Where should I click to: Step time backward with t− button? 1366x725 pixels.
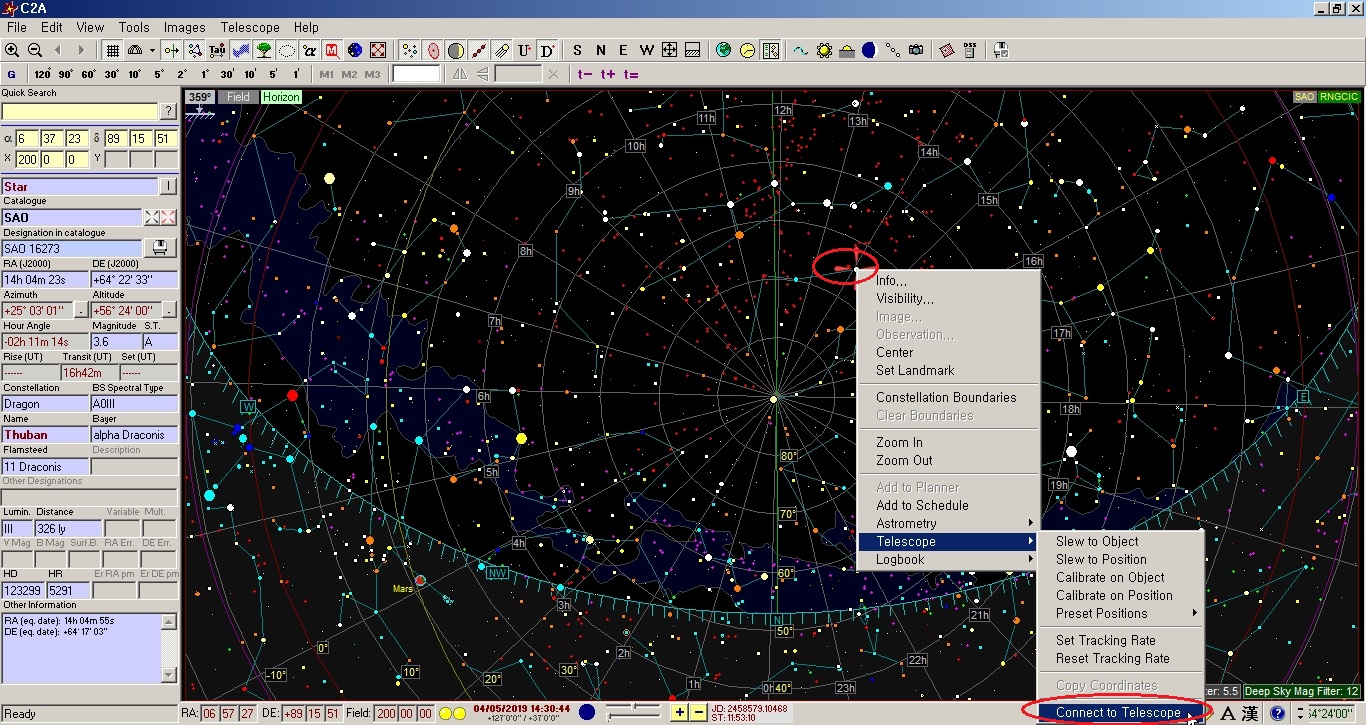585,74
